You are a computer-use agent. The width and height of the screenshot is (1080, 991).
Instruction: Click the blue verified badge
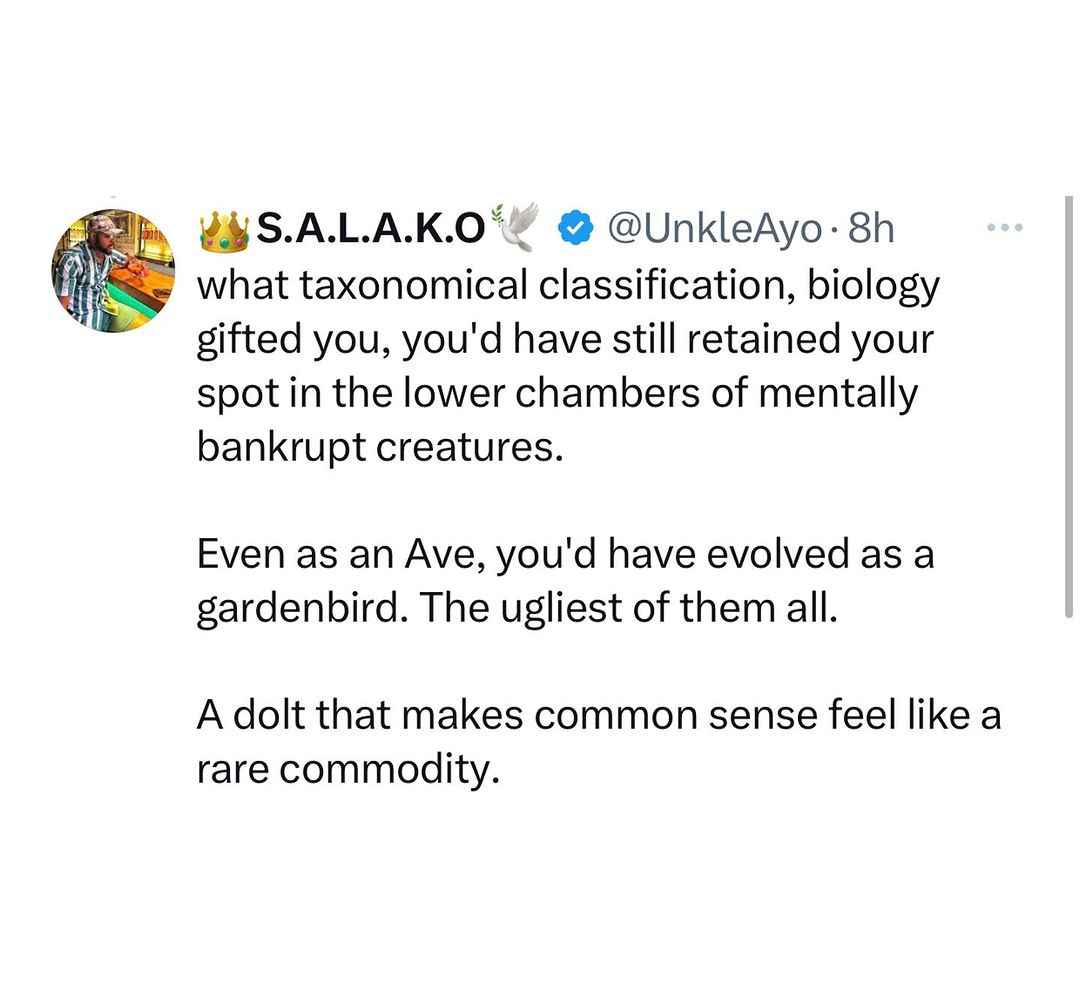coord(575,229)
